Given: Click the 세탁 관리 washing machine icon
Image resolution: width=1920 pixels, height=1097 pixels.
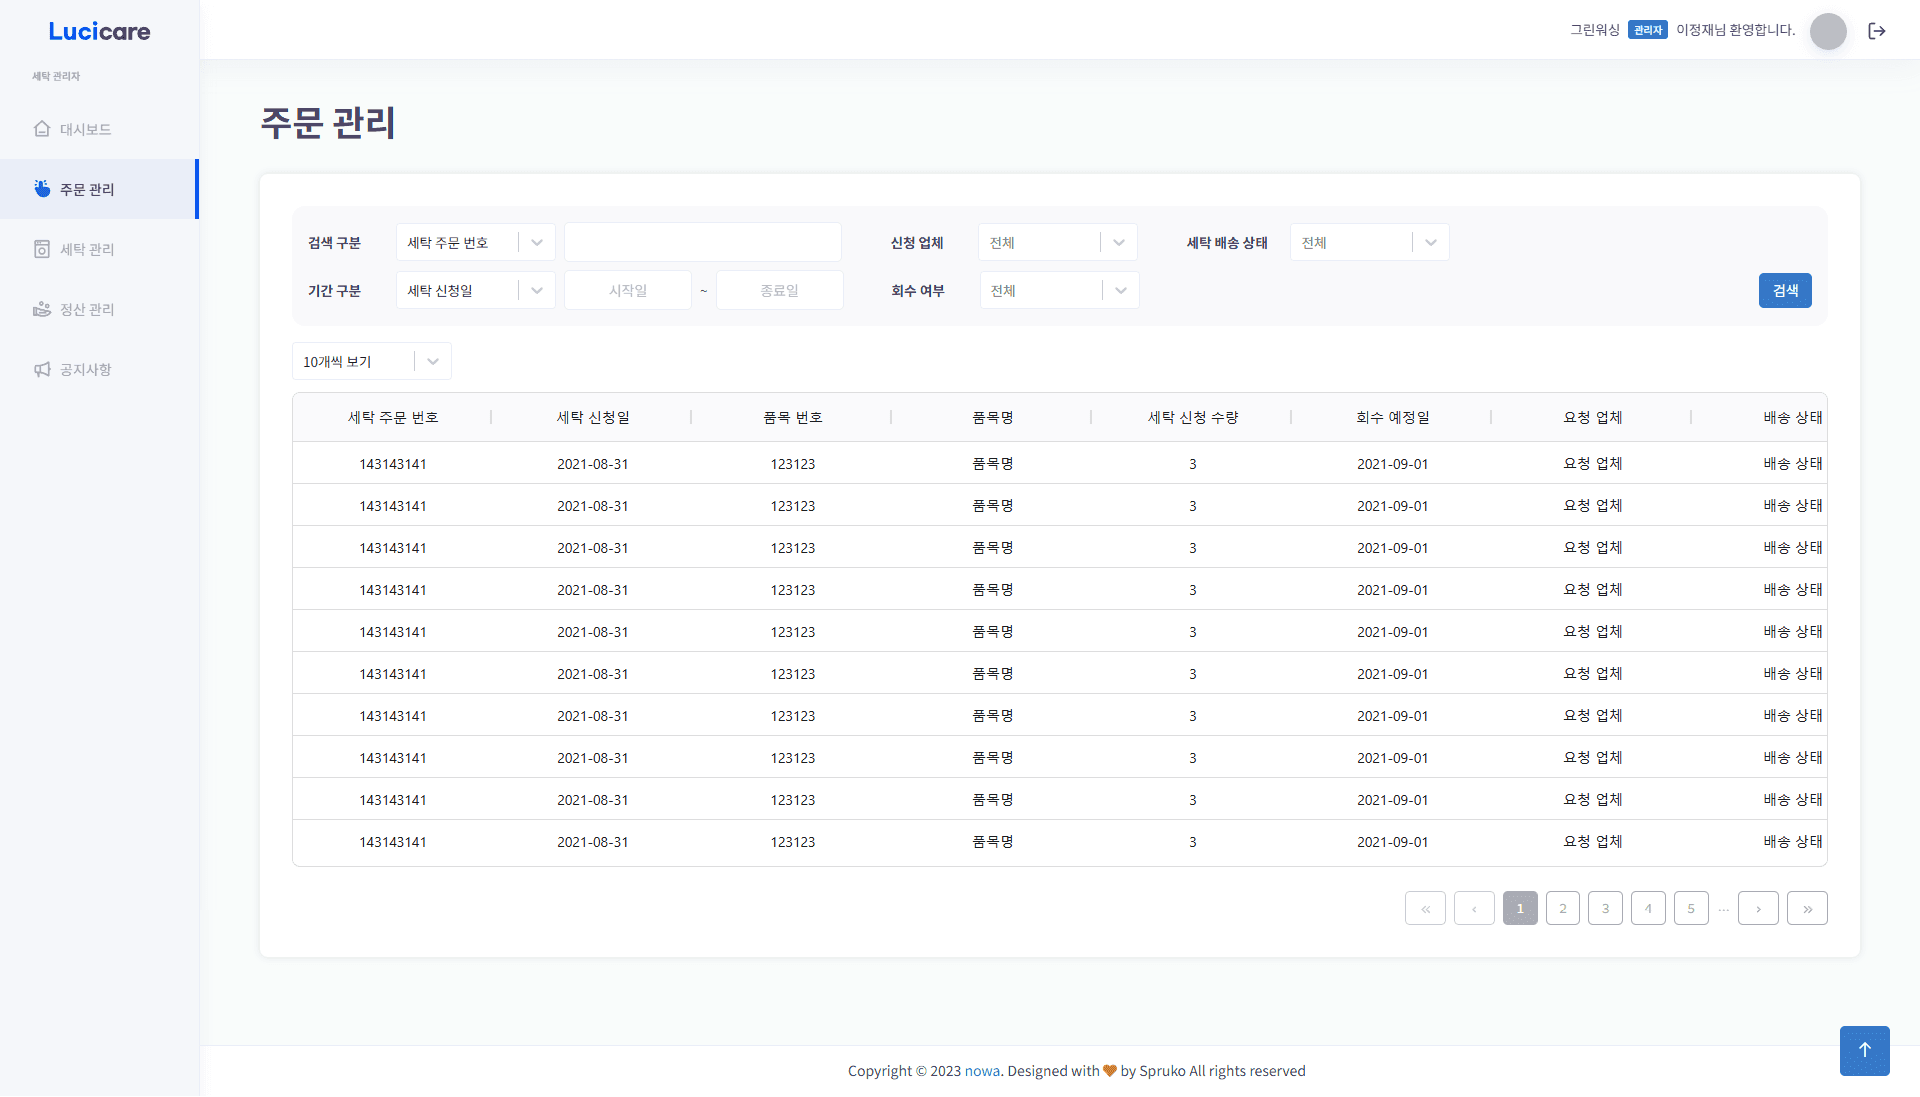Looking at the screenshot, I should click(x=41, y=249).
